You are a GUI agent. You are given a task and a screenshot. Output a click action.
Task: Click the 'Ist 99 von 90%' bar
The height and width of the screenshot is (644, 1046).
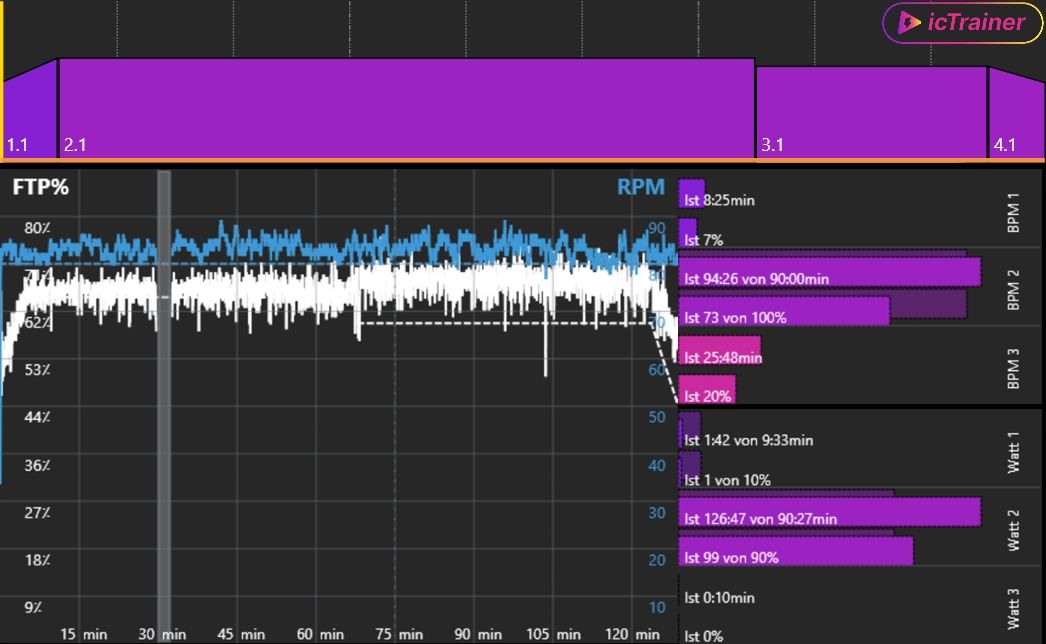pos(796,551)
